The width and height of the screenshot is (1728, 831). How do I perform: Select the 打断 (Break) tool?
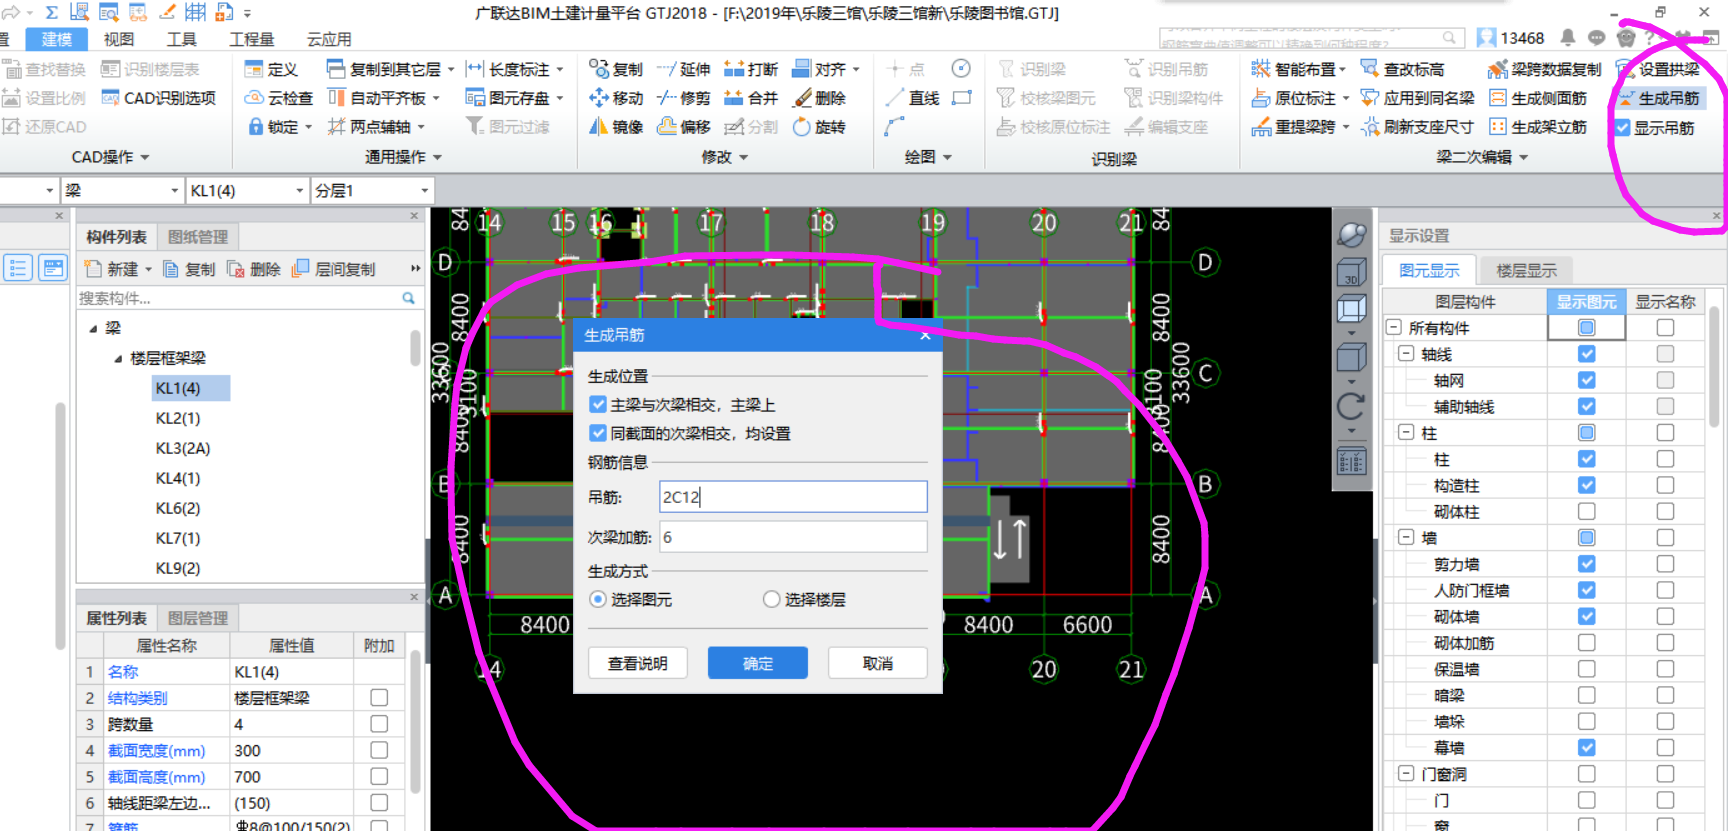click(751, 69)
